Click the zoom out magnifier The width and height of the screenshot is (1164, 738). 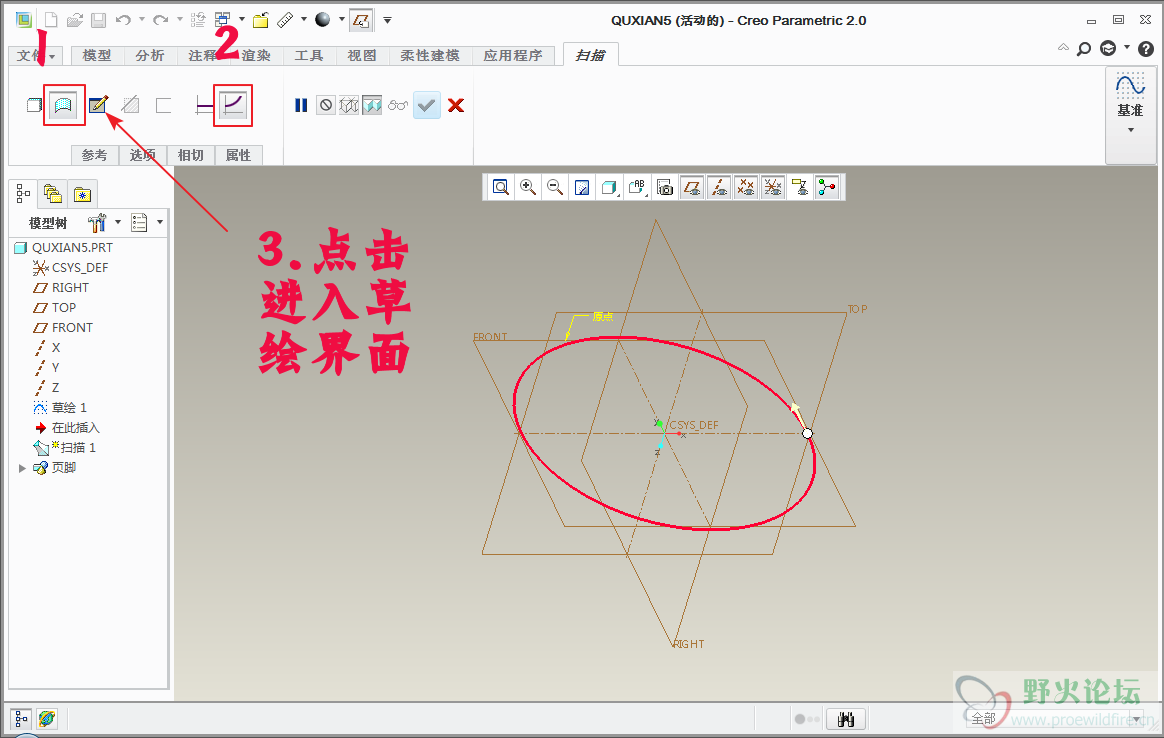click(555, 187)
